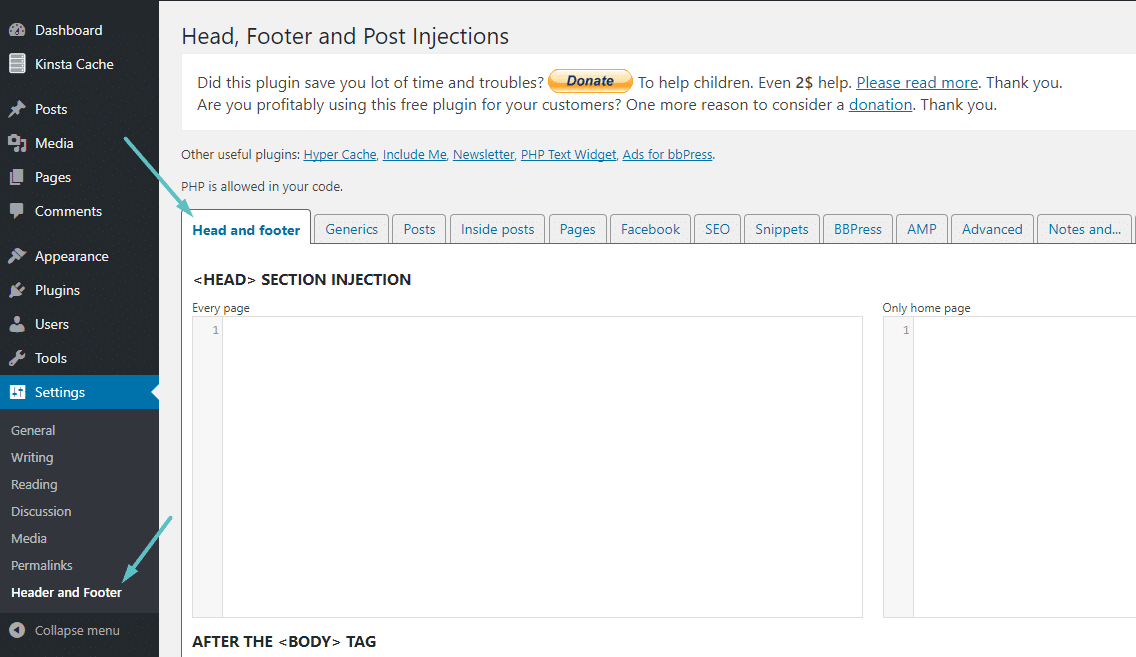This screenshot has width=1136, height=657.
Task: Select Header and Footer settings entry
Action: [x=66, y=591]
